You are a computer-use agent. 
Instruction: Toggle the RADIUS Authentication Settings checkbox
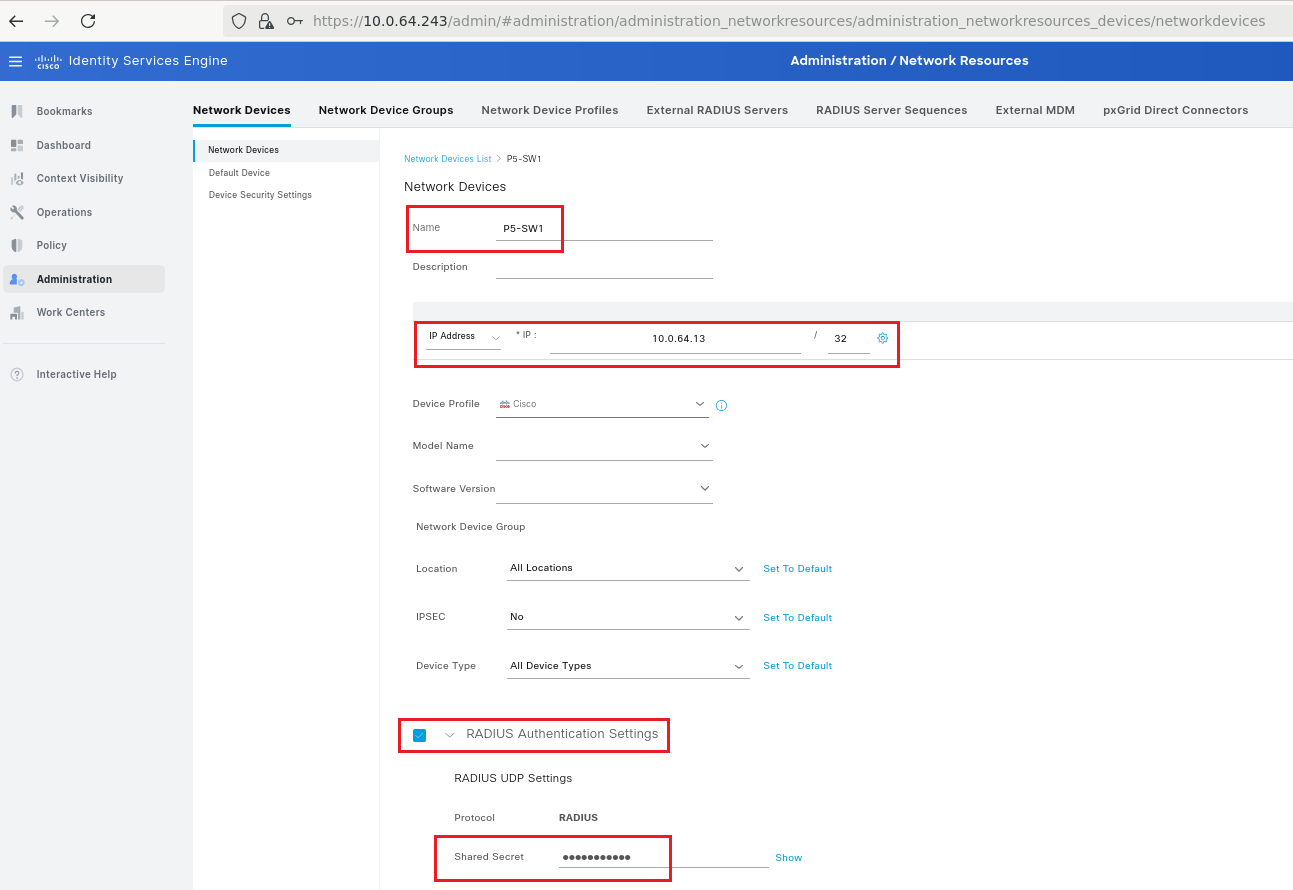click(x=419, y=735)
